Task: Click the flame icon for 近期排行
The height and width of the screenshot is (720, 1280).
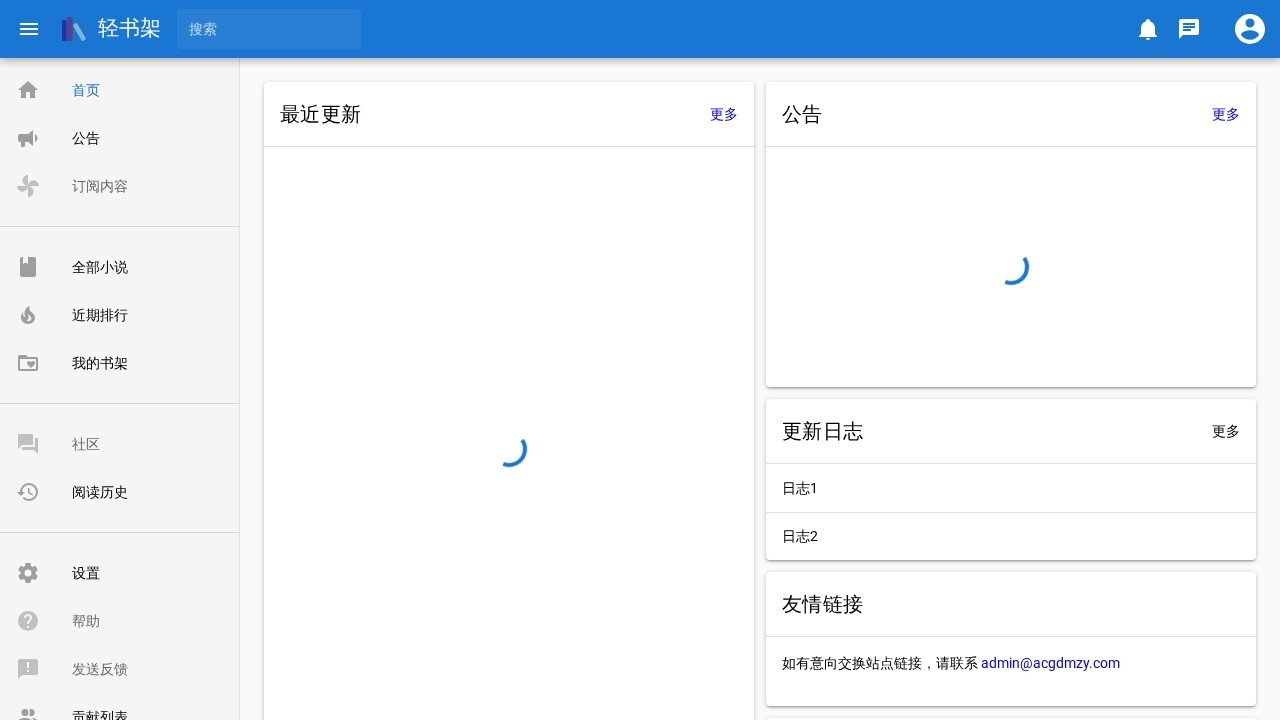Action: 28,315
